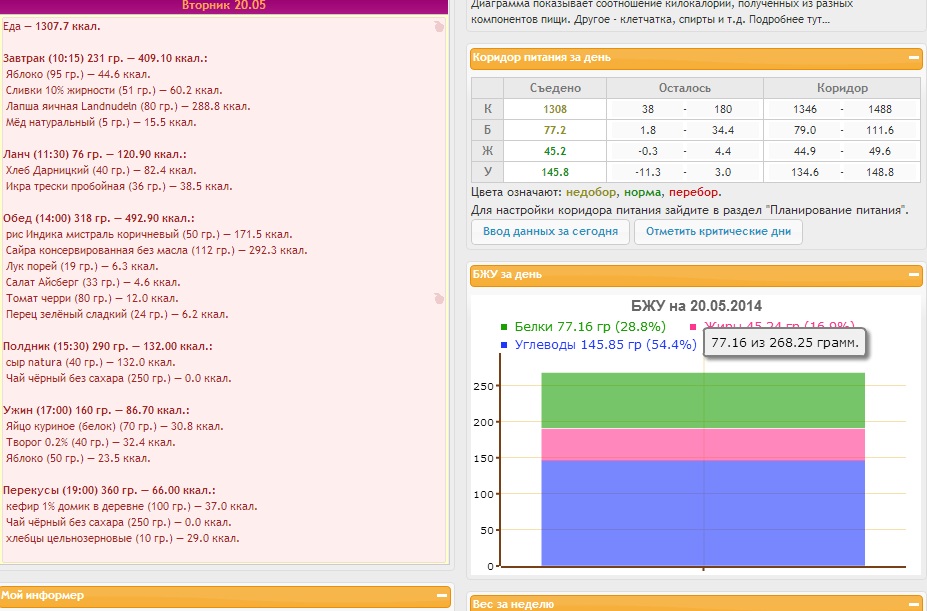Screen dimensions: 927x611
Task: Click the Вес за неделю header title
Action: [x=513, y=604]
